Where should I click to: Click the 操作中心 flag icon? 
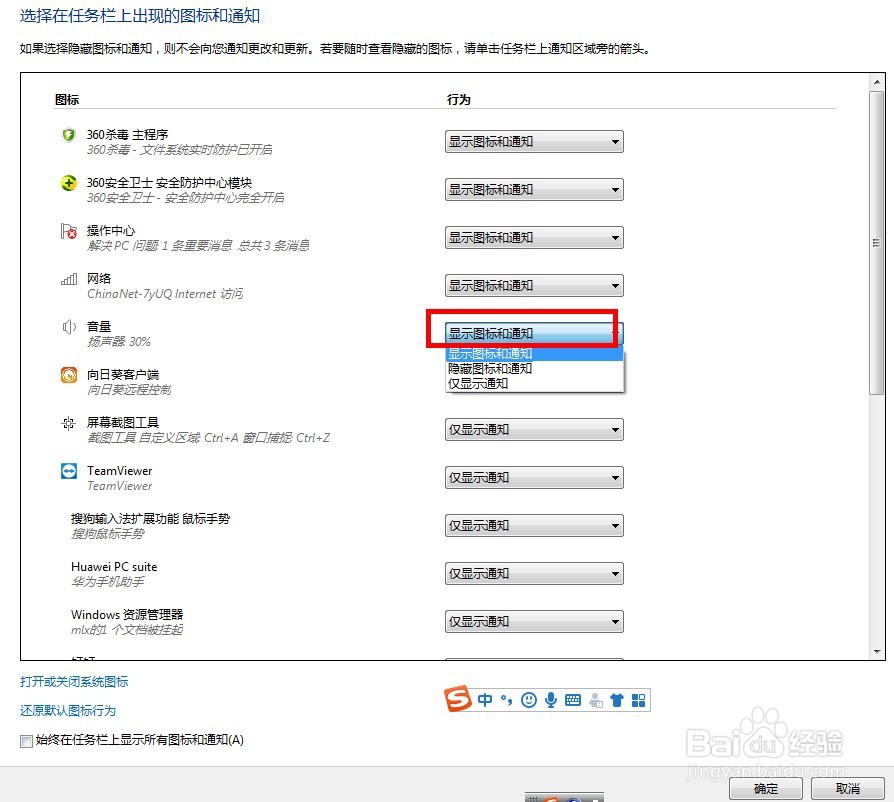pos(68,231)
